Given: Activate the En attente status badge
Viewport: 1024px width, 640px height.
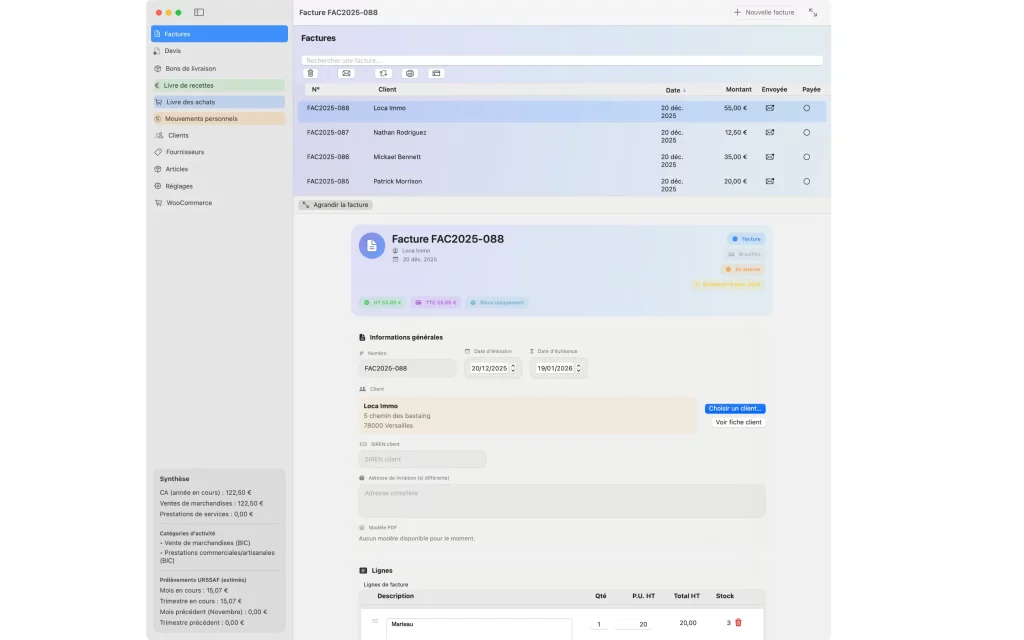Looking at the screenshot, I should click(x=746, y=269).
